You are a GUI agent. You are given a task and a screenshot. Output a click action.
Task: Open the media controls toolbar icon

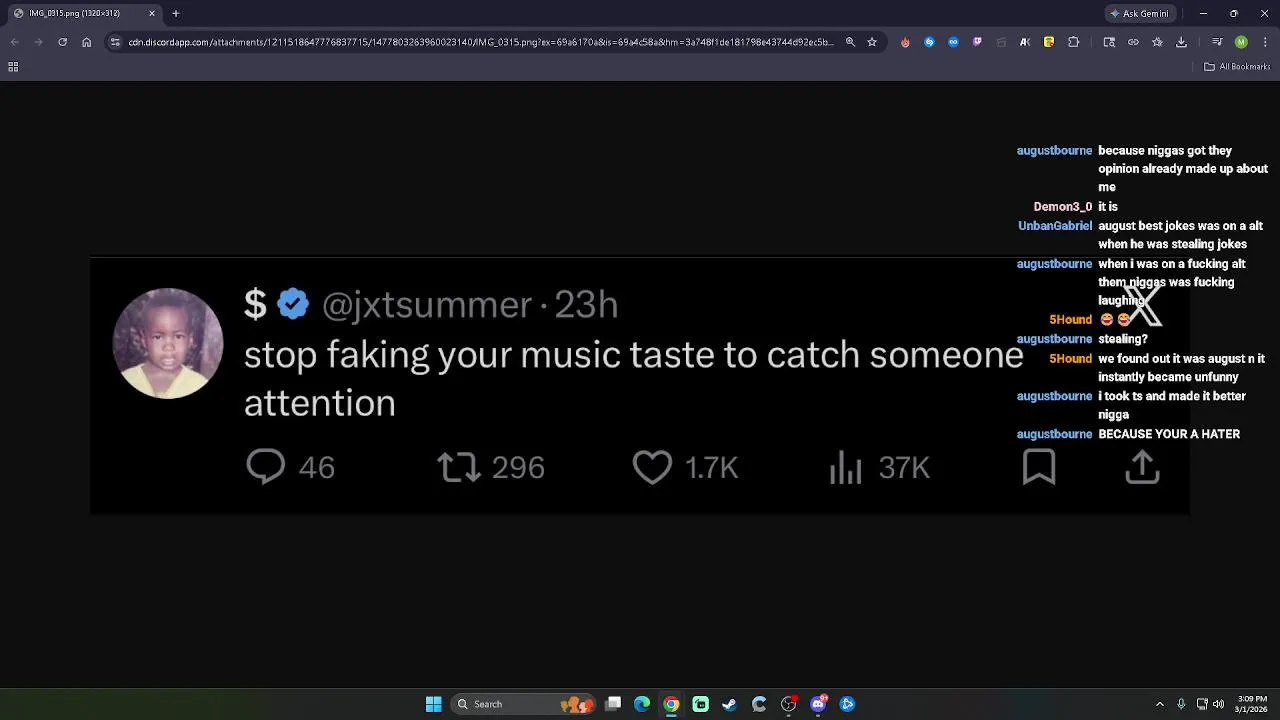tap(1217, 42)
